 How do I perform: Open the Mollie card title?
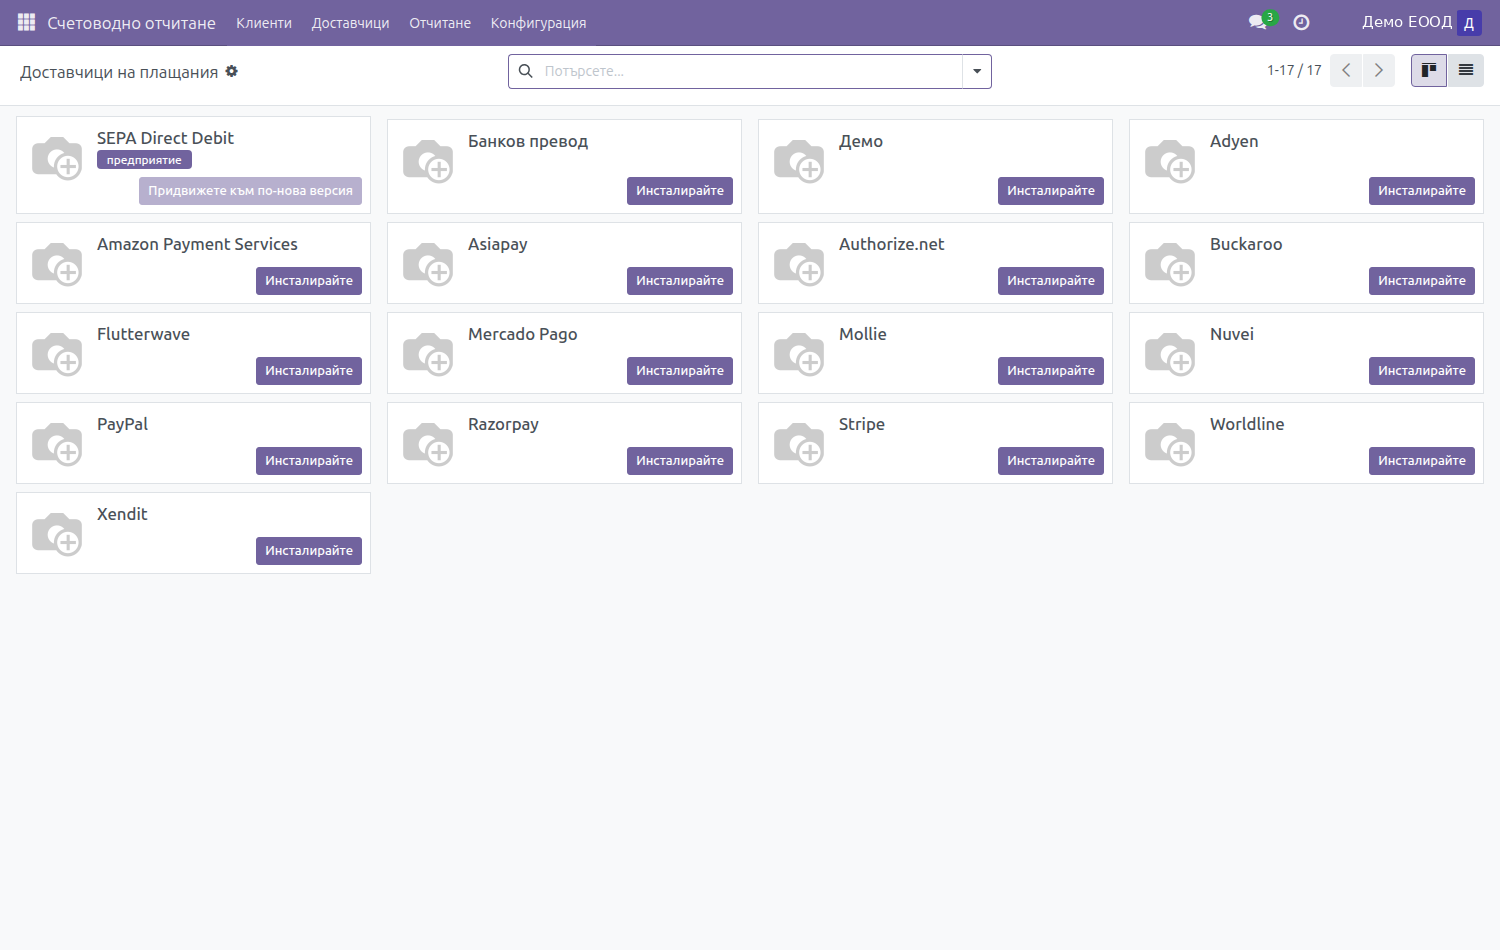[863, 334]
